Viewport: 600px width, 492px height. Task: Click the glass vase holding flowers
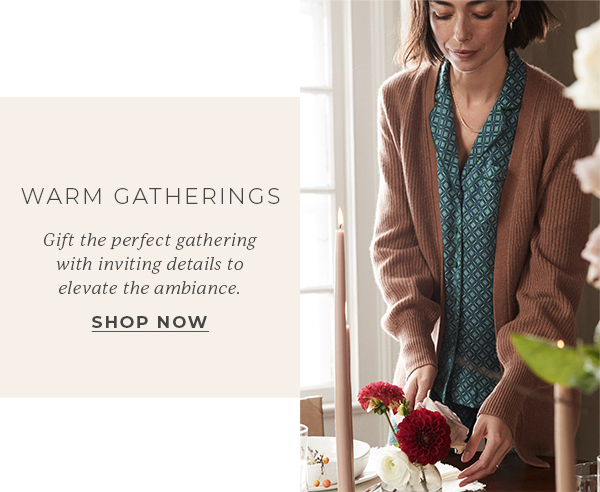click(428, 478)
